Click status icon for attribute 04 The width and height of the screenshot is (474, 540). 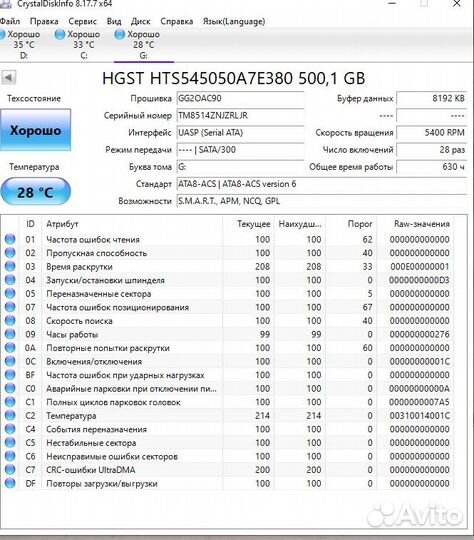(x=10, y=280)
